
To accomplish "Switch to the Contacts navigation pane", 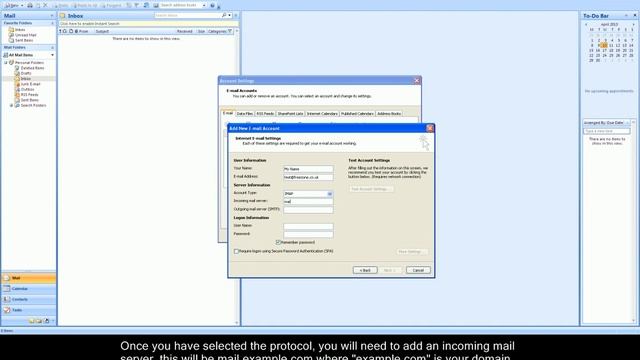I will [x=29, y=299].
